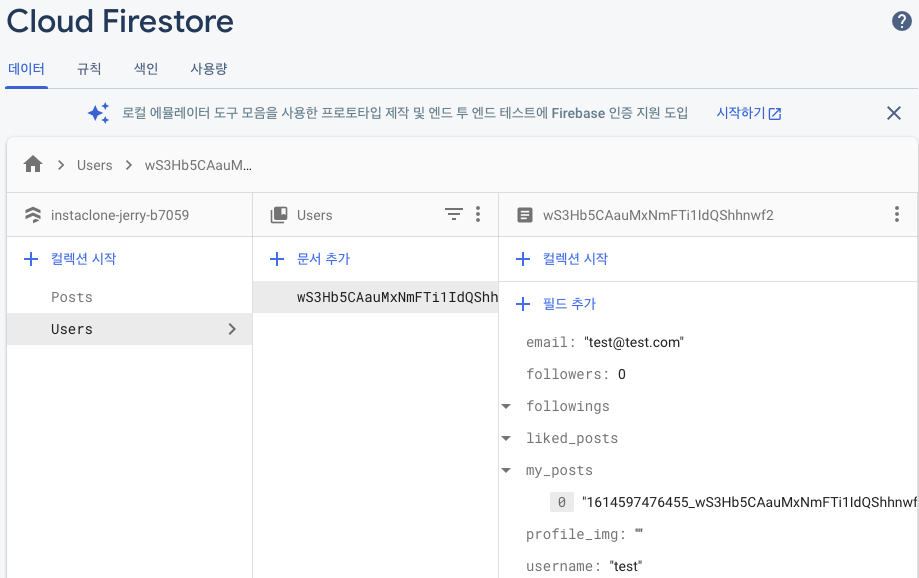Select my_posts item index 0 badge

pyautogui.click(x=561, y=502)
